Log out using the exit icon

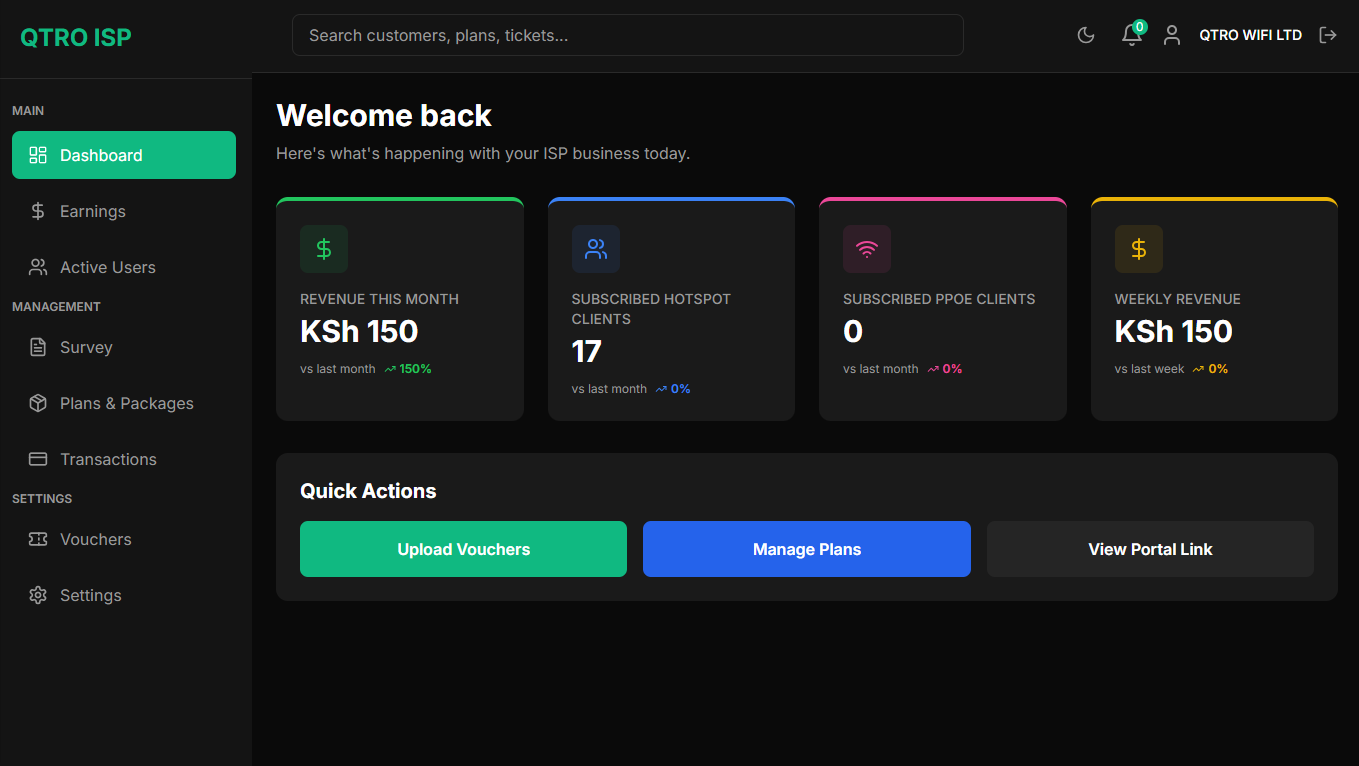tap(1328, 35)
